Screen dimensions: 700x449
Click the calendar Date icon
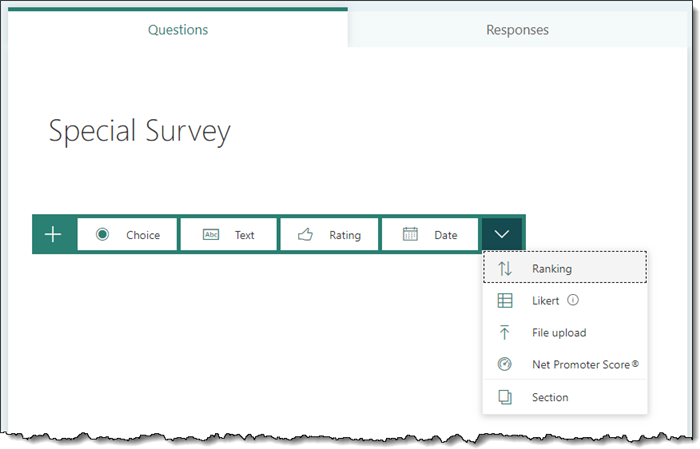tap(410, 235)
